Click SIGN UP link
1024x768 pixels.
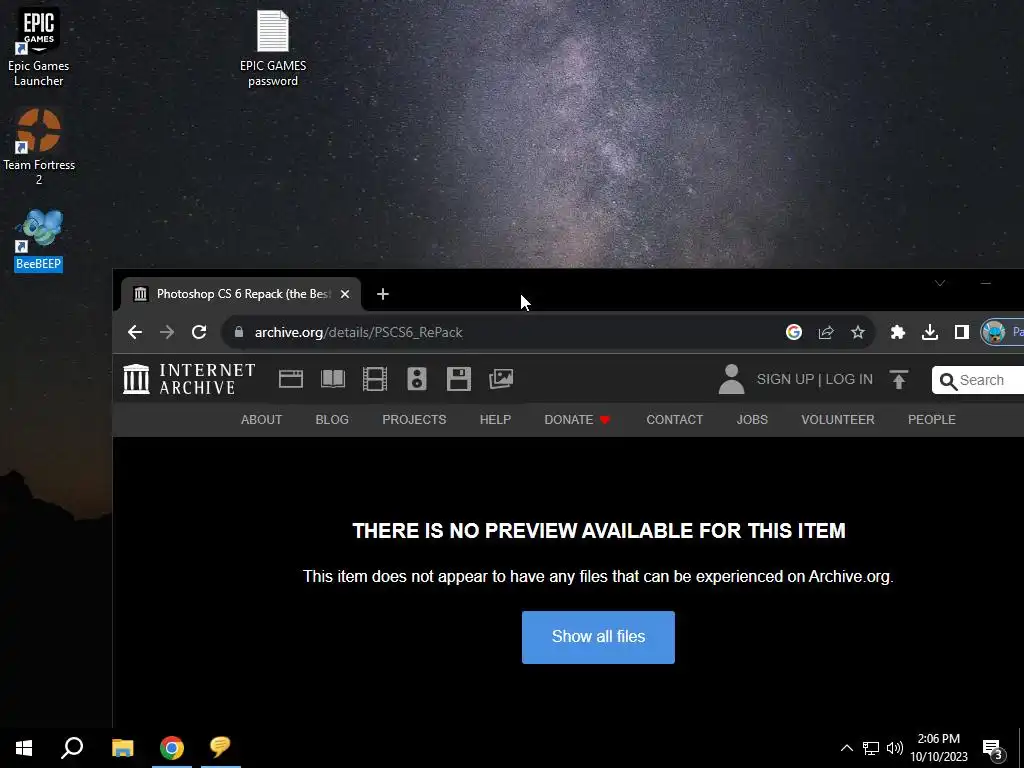click(x=785, y=379)
